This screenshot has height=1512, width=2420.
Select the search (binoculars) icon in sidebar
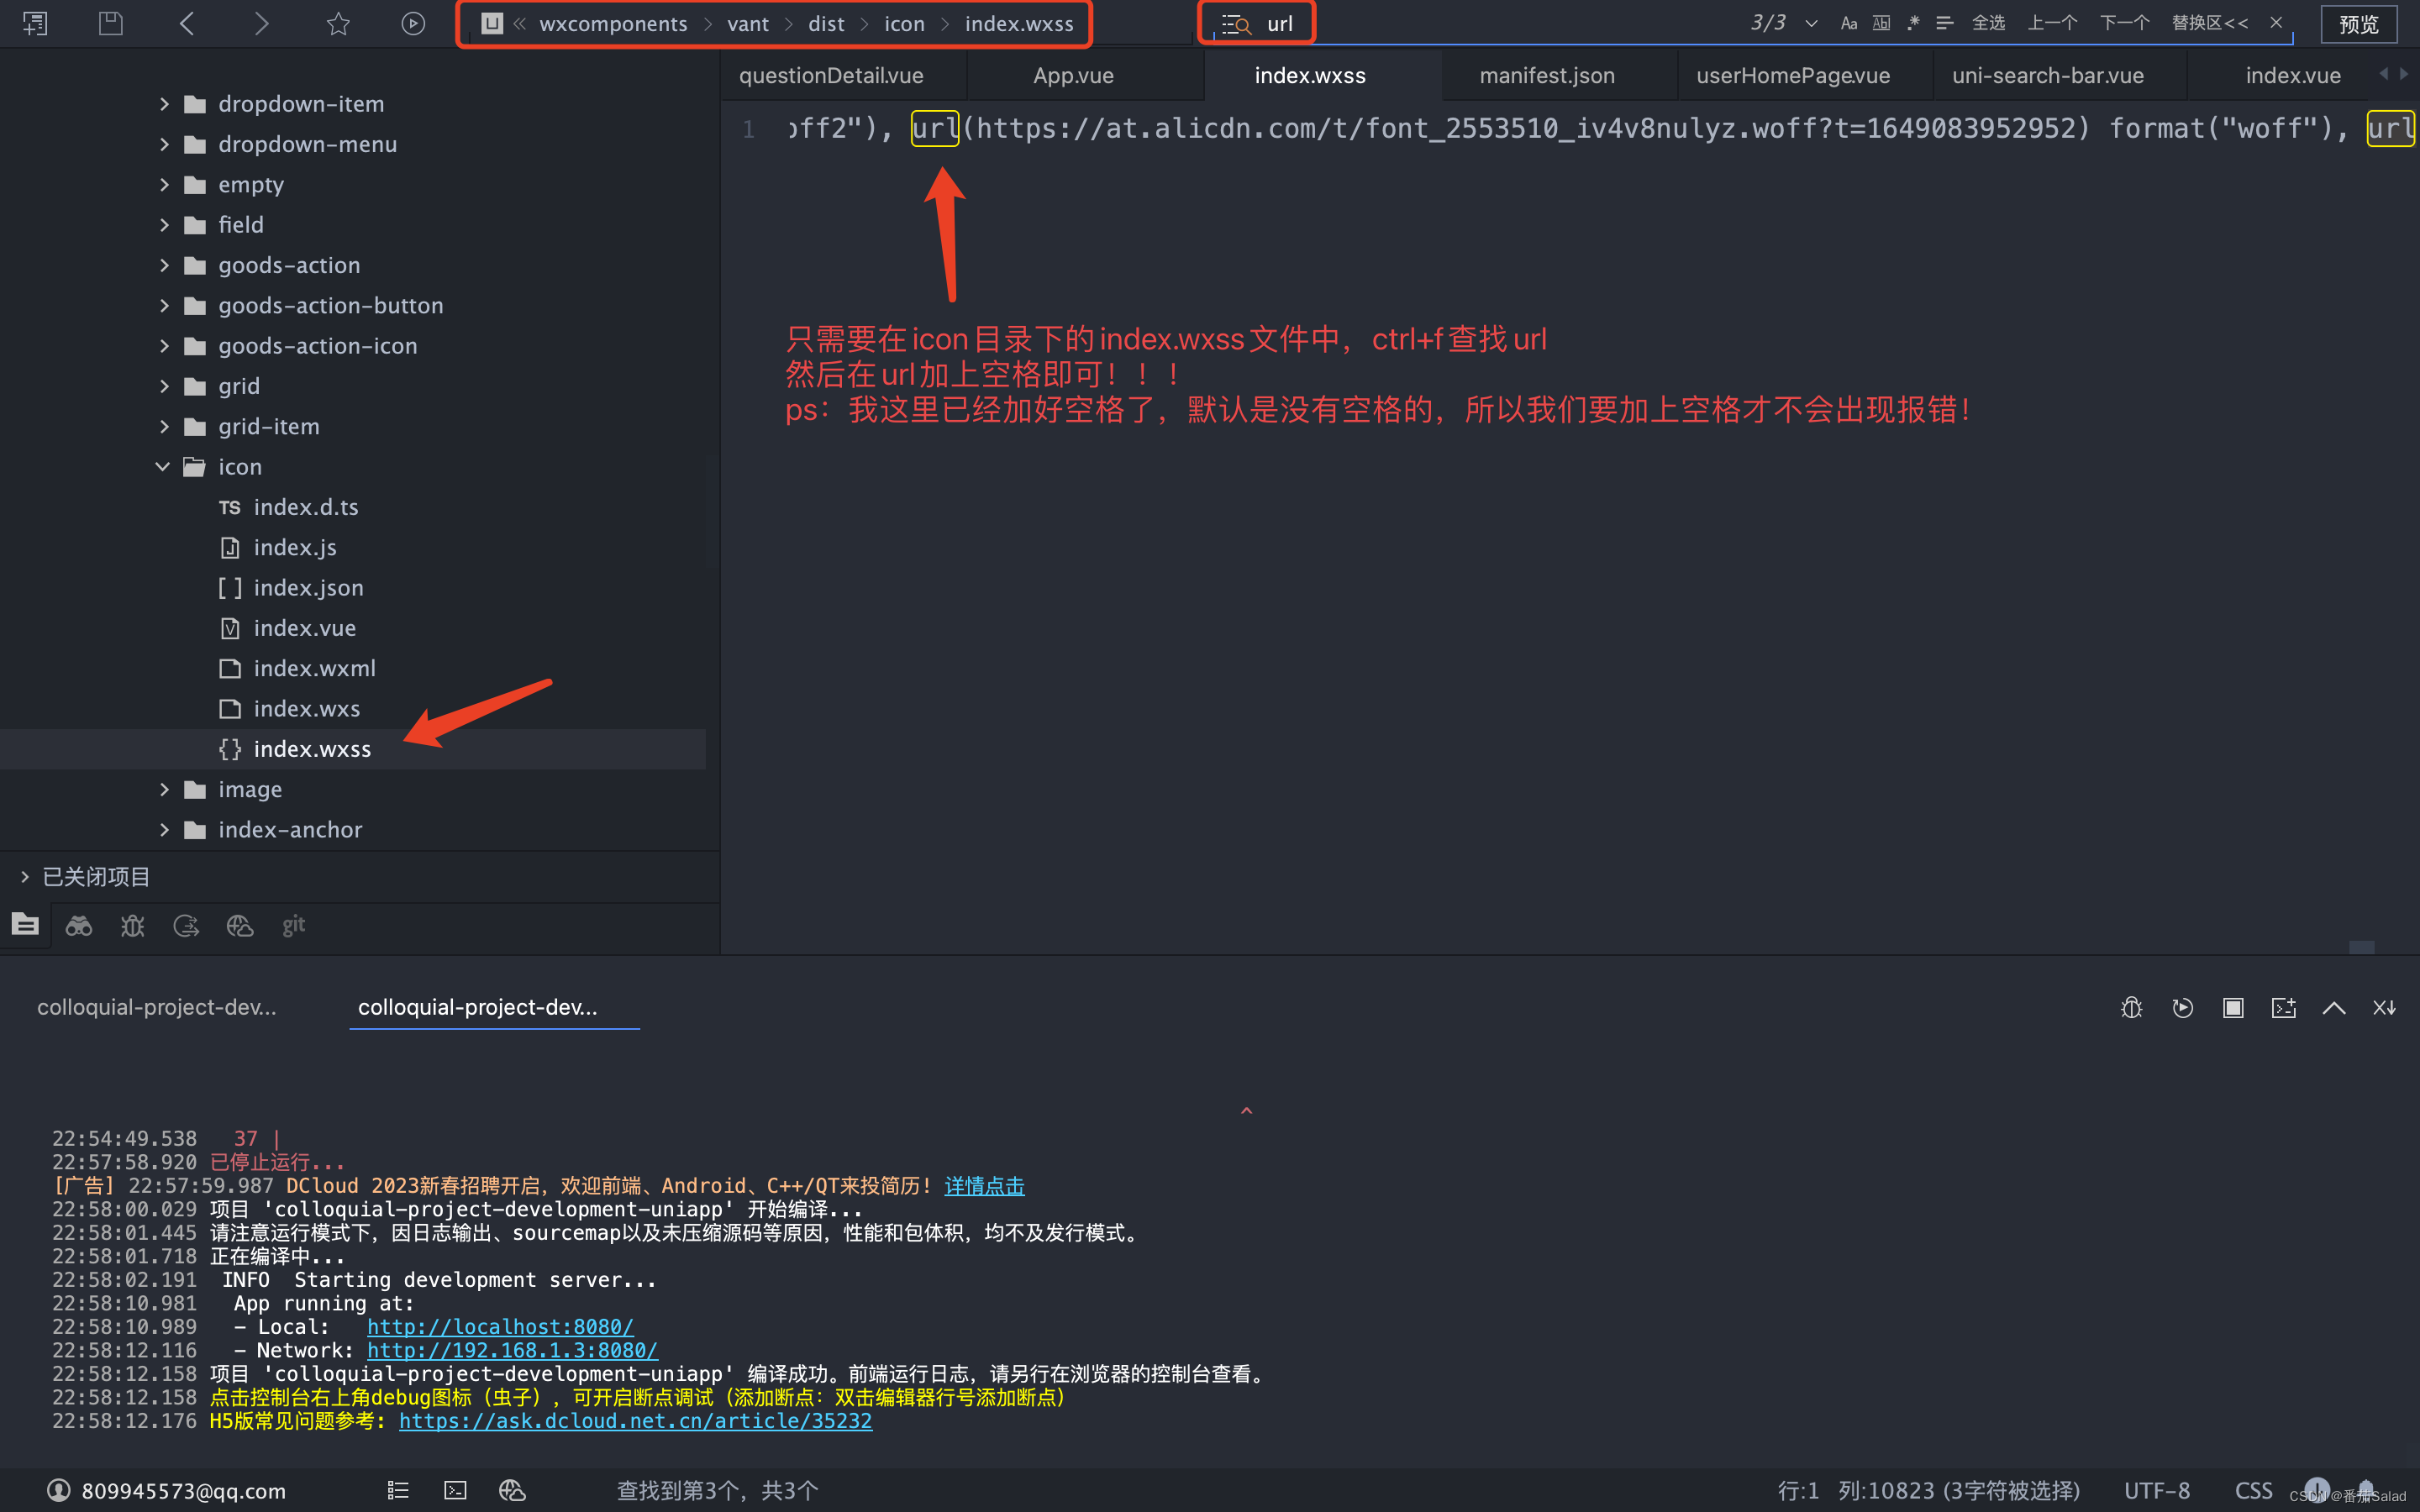click(x=79, y=925)
